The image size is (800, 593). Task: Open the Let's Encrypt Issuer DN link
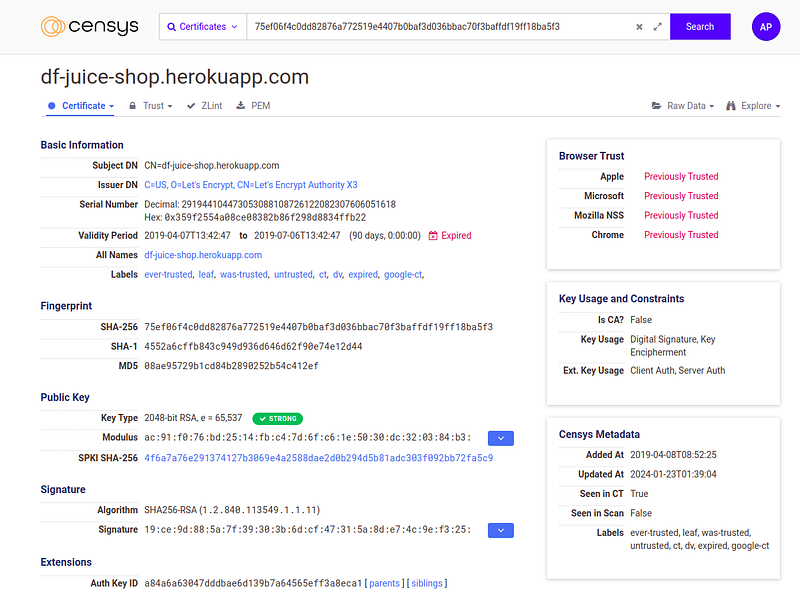click(251, 185)
